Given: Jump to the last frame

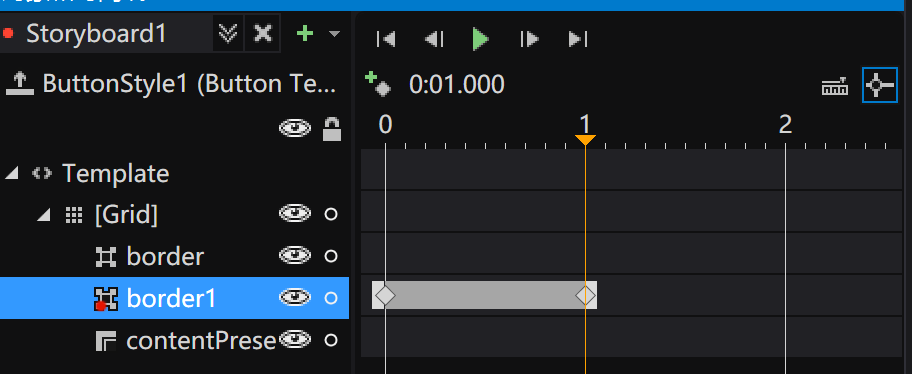Looking at the screenshot, I should (x=578, y=39).
